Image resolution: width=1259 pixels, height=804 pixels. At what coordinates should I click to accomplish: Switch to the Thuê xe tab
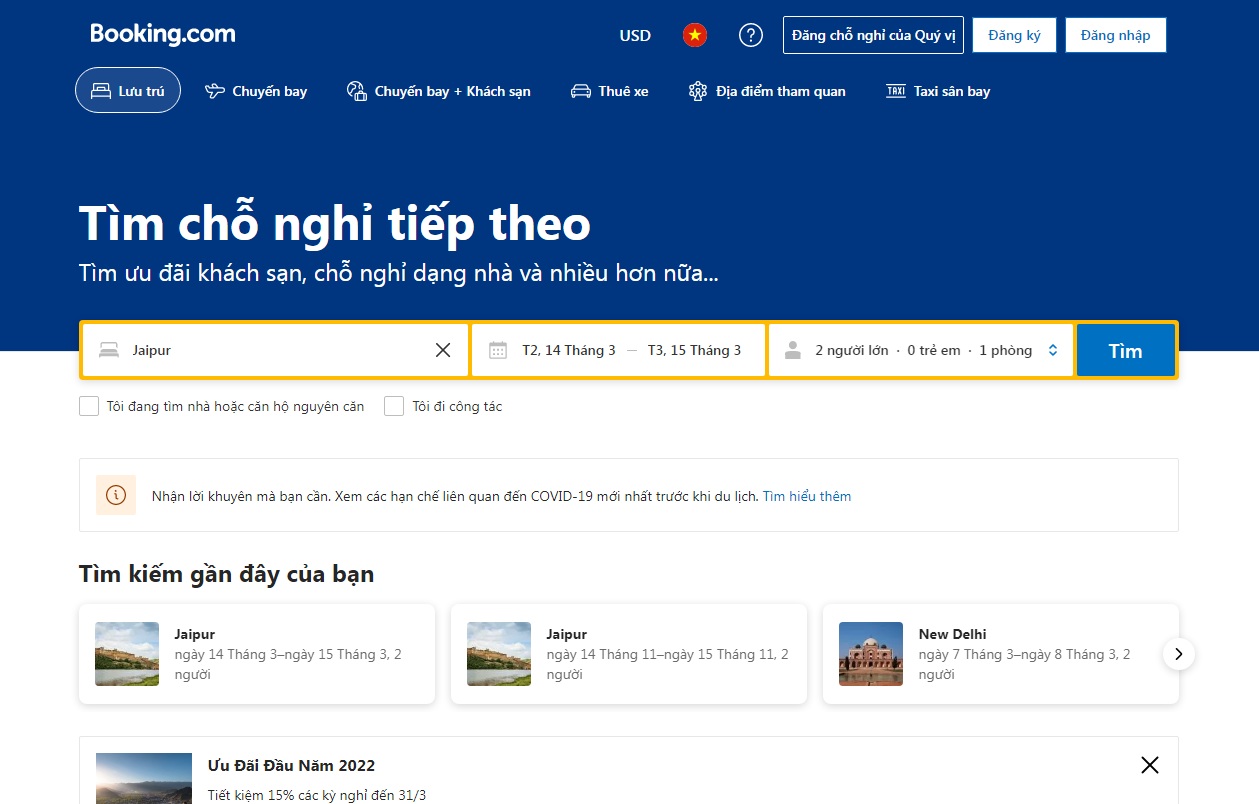coord(609,91)
